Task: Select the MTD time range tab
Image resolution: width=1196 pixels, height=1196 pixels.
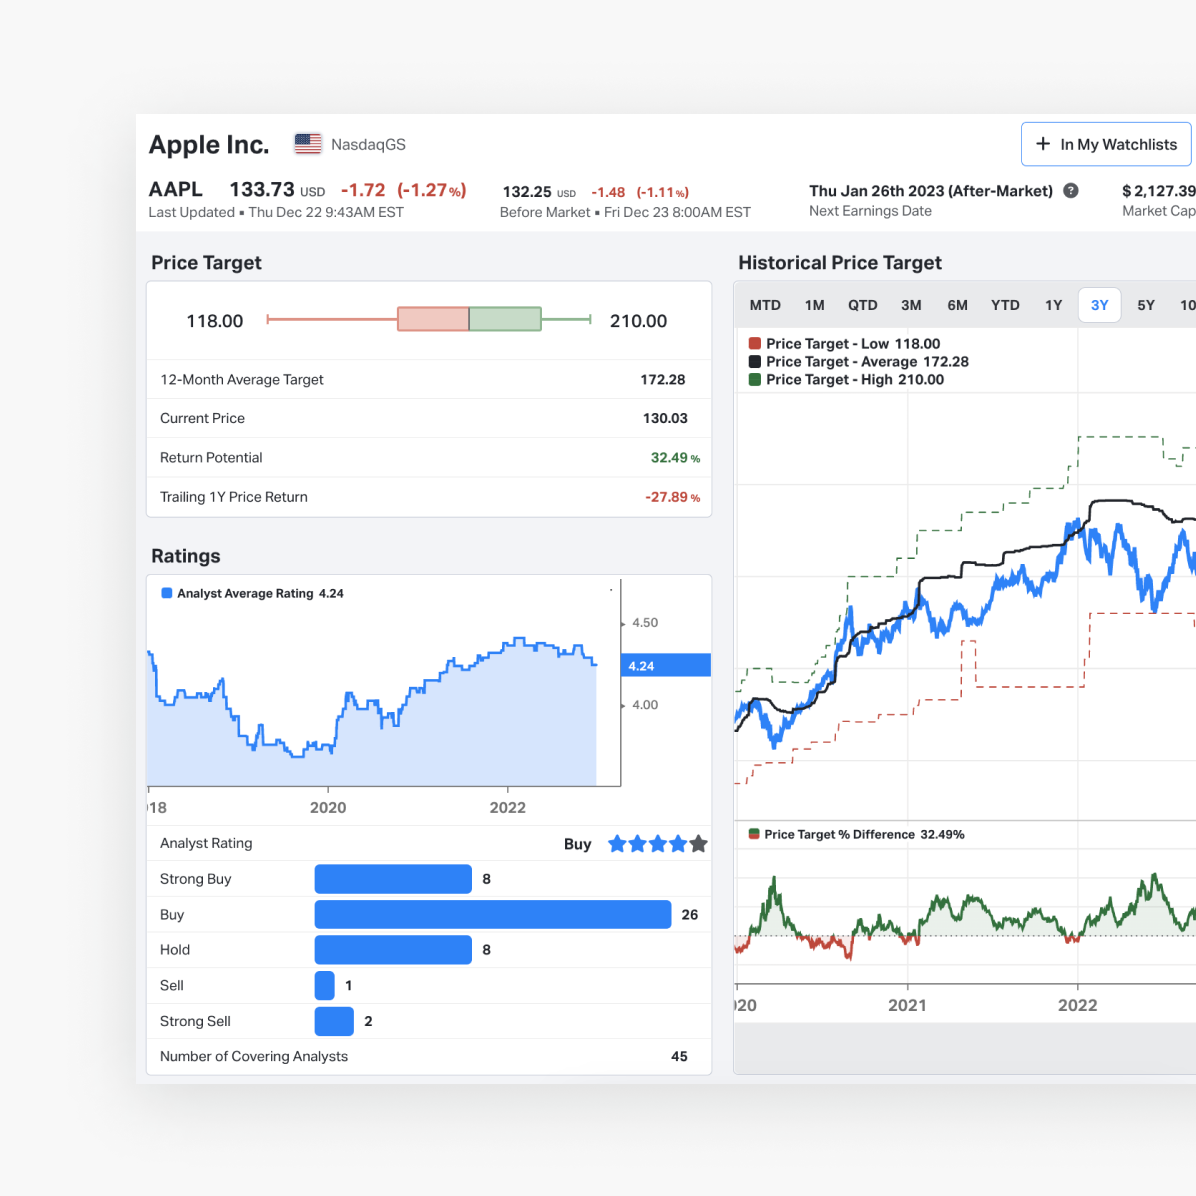Action: click(x=765, y=305)
